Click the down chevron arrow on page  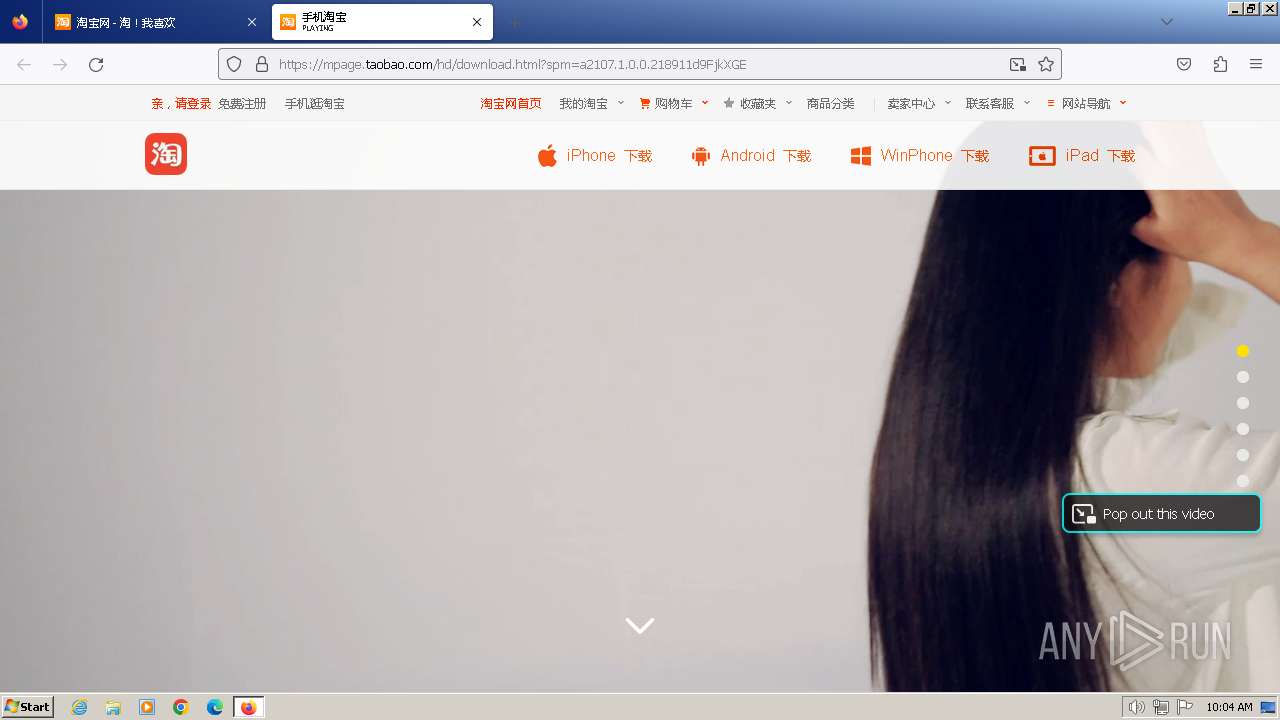tap(640, 625)
